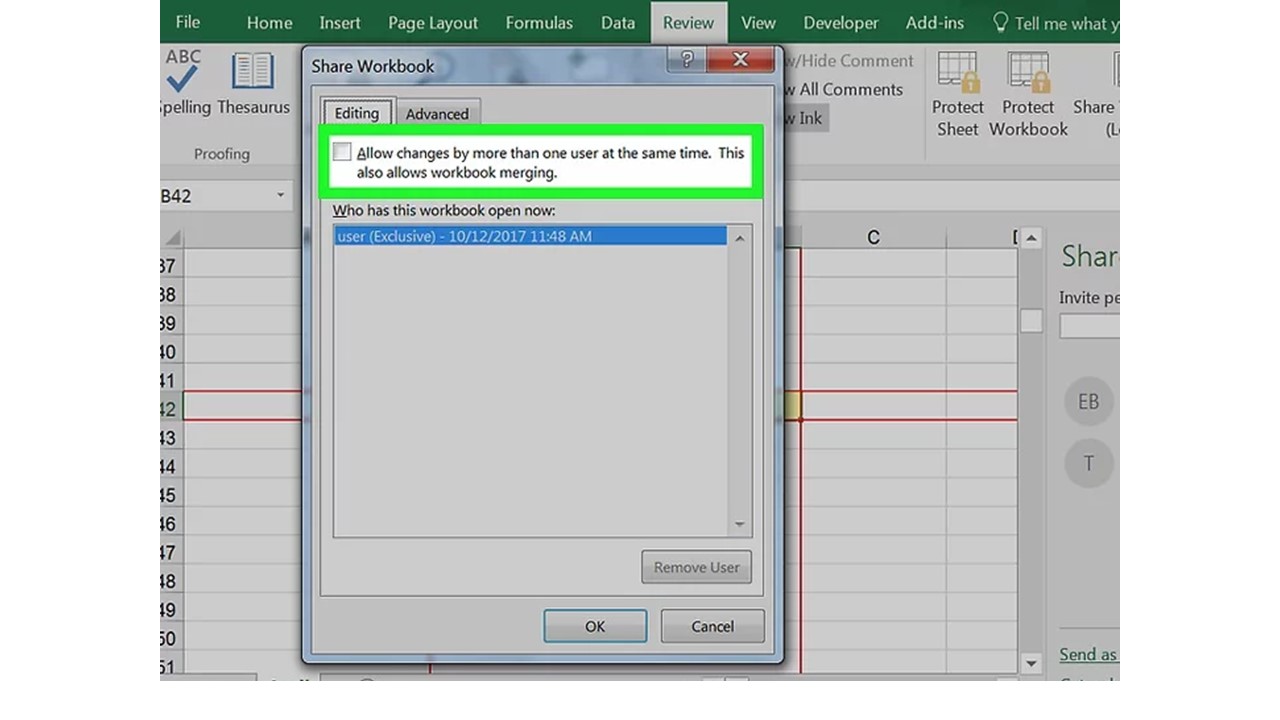This screenshot has height=720, width=1280.
Task: Open the Share Workbook dialog help
Action: (686, 59)
